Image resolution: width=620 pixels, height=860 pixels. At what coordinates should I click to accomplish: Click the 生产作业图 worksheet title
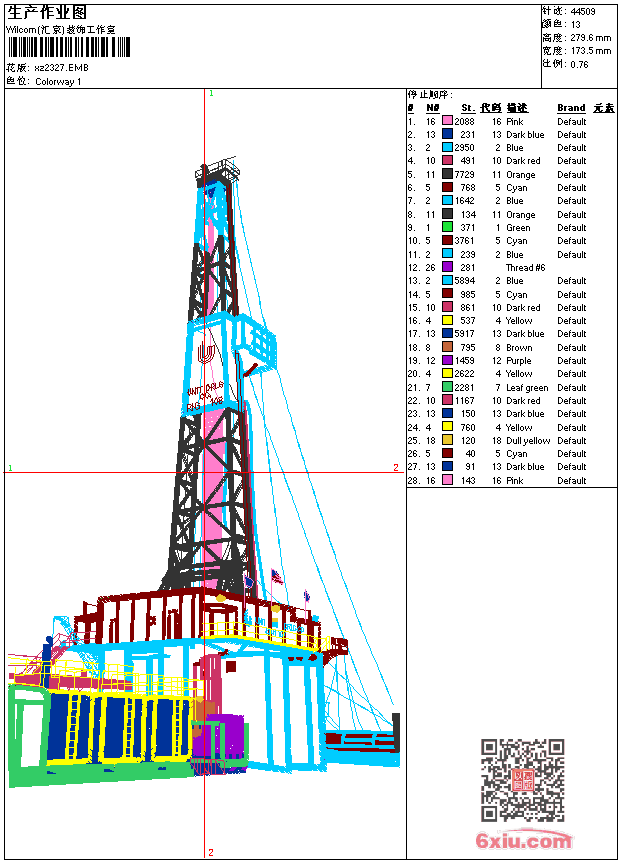click(47, 12)
